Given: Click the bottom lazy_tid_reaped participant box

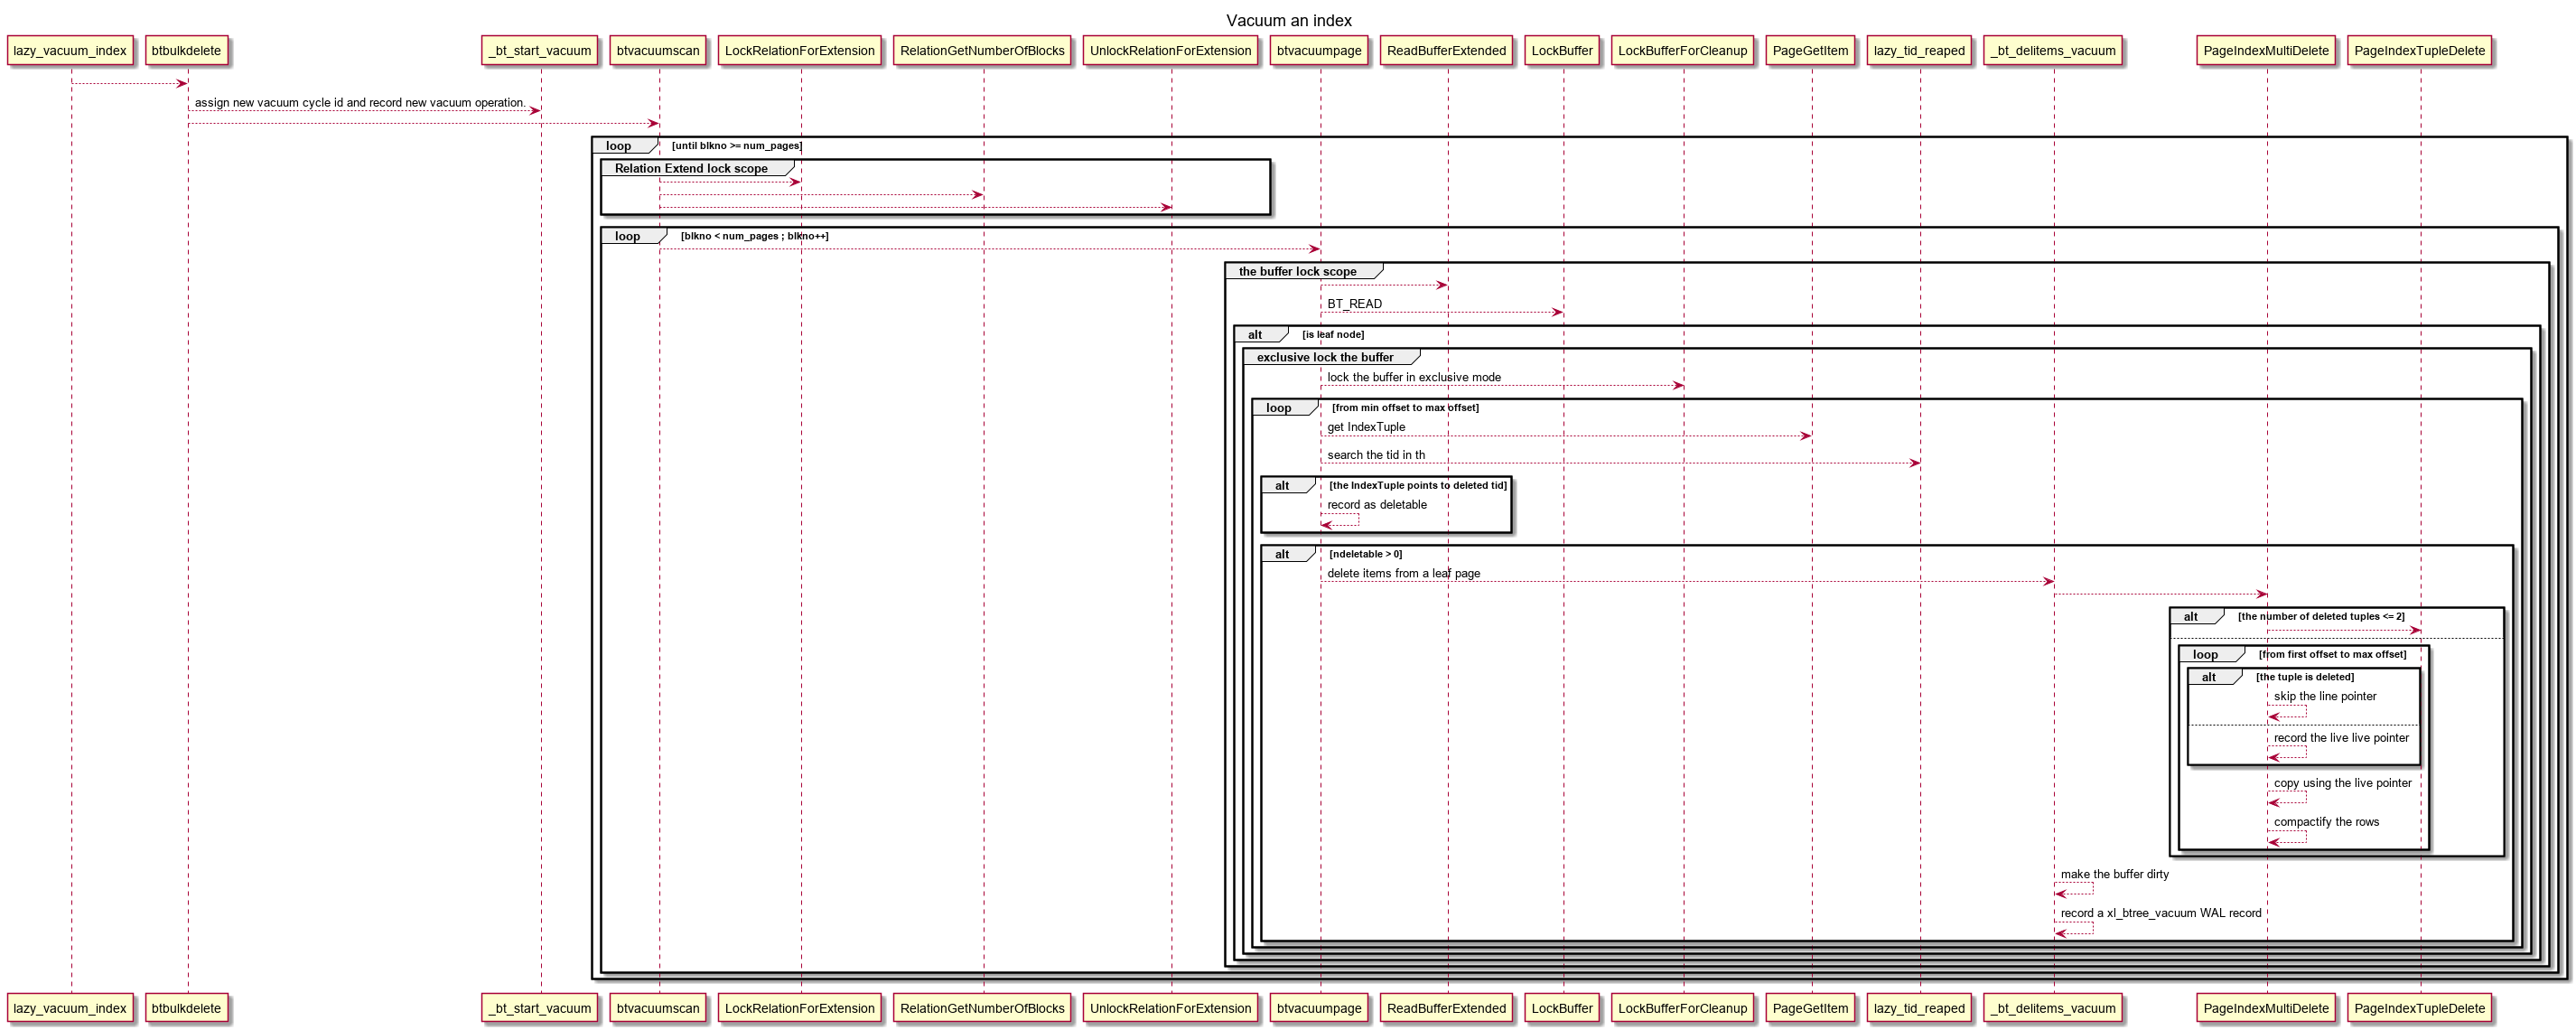Looking at the screenshot, I should (1918, 1008).
